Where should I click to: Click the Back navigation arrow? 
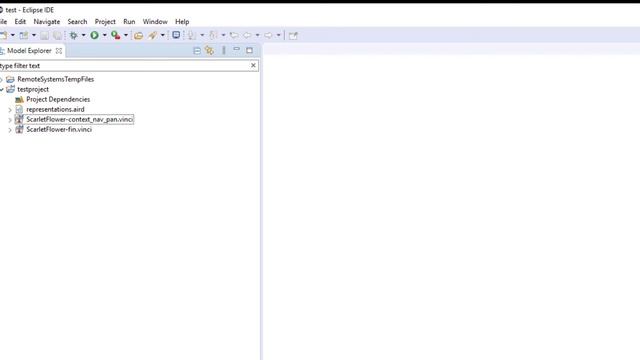247,36
